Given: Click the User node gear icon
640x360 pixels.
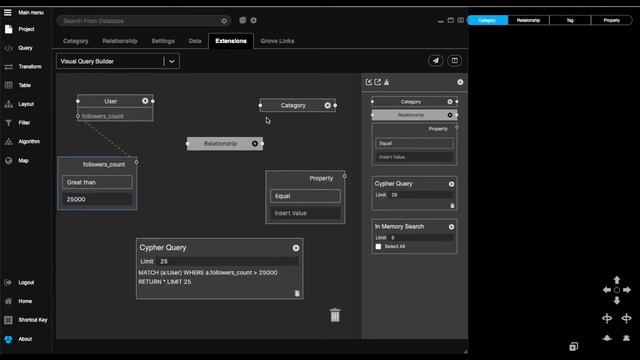Looking at the screenshot, I should click(x=145, y=101).
